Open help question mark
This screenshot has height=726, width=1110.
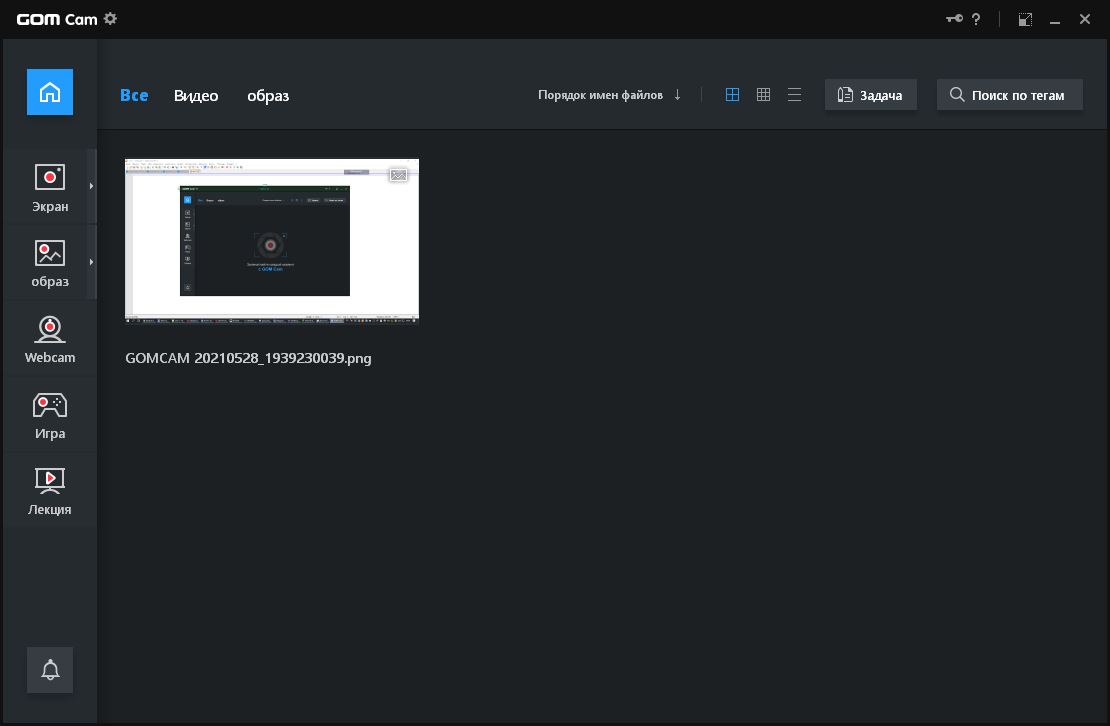coord(976,19)
